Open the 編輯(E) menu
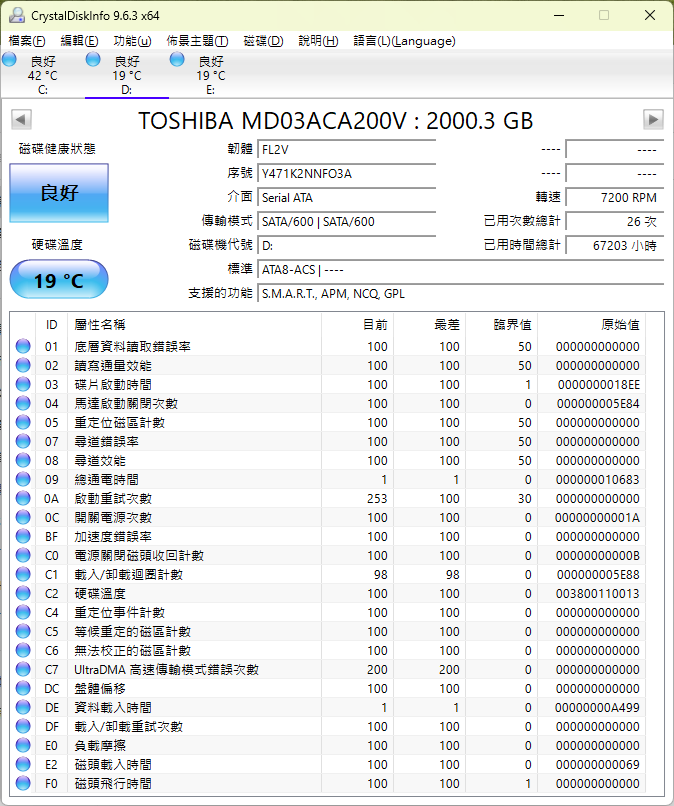This screenshot has height=806, width=674. click(x=79, y=41)
